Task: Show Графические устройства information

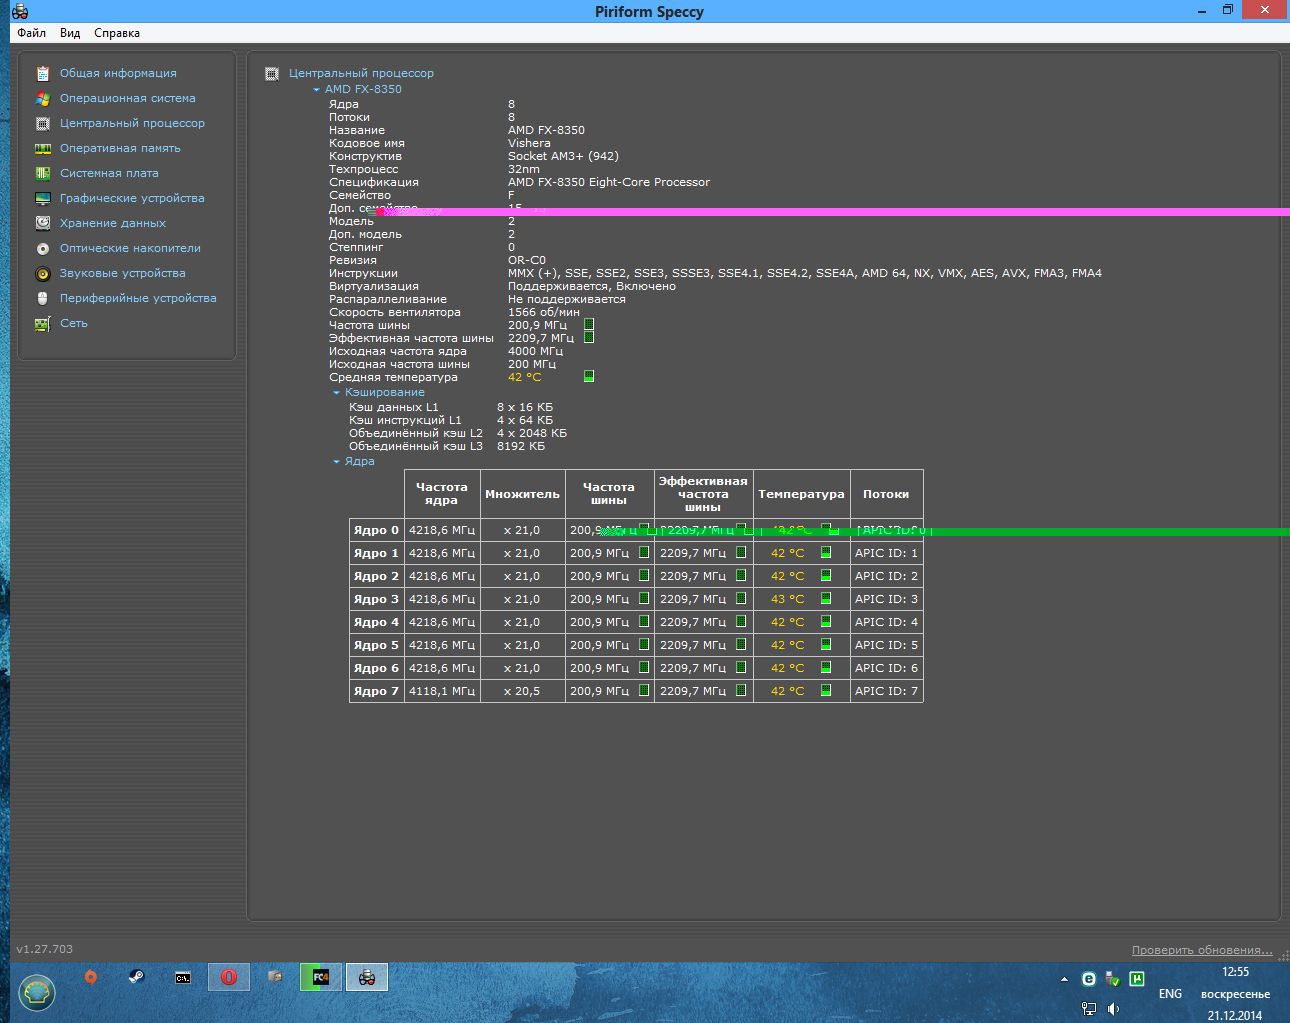Action: click(x=132, y=198)
